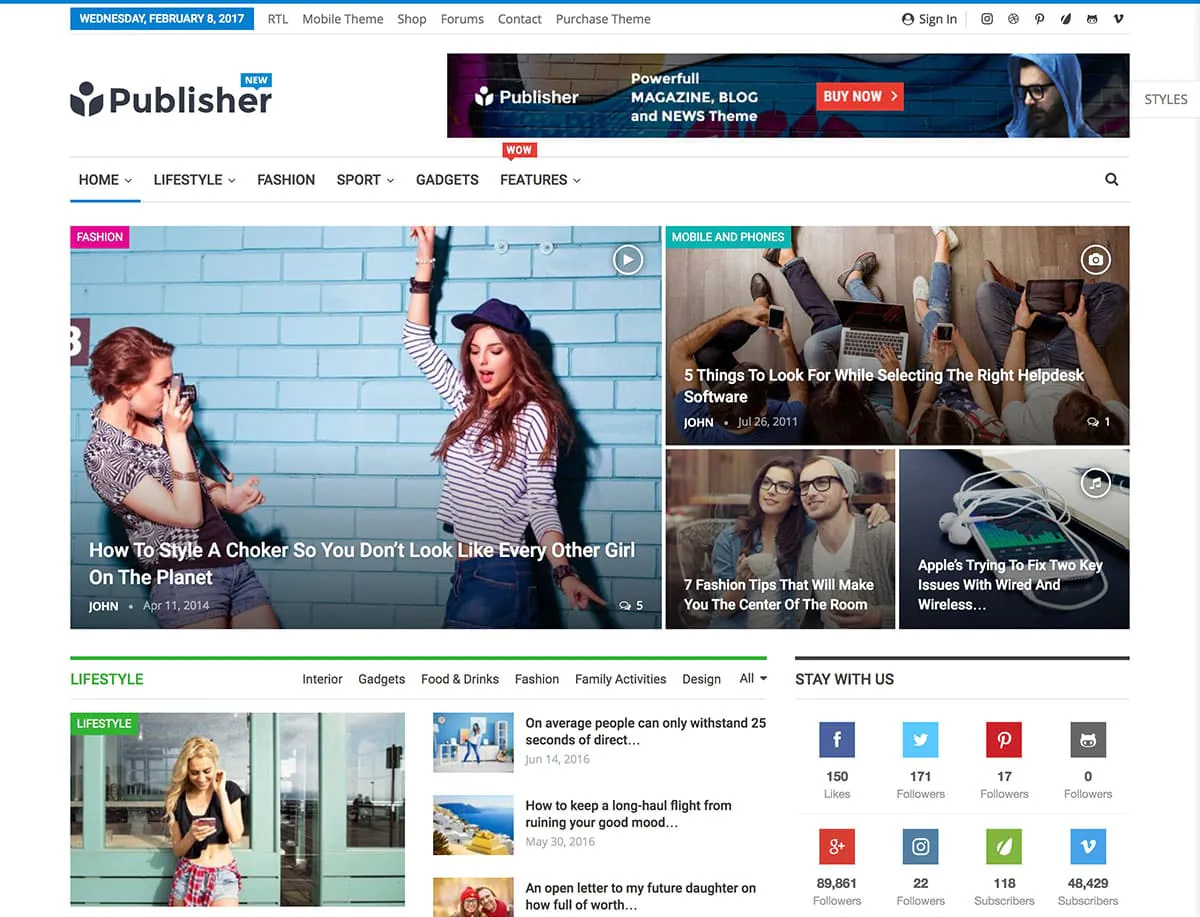The image size is (1200, 917).
Task: Click the camera icon on Helpdesk post
Action: 1096,260
